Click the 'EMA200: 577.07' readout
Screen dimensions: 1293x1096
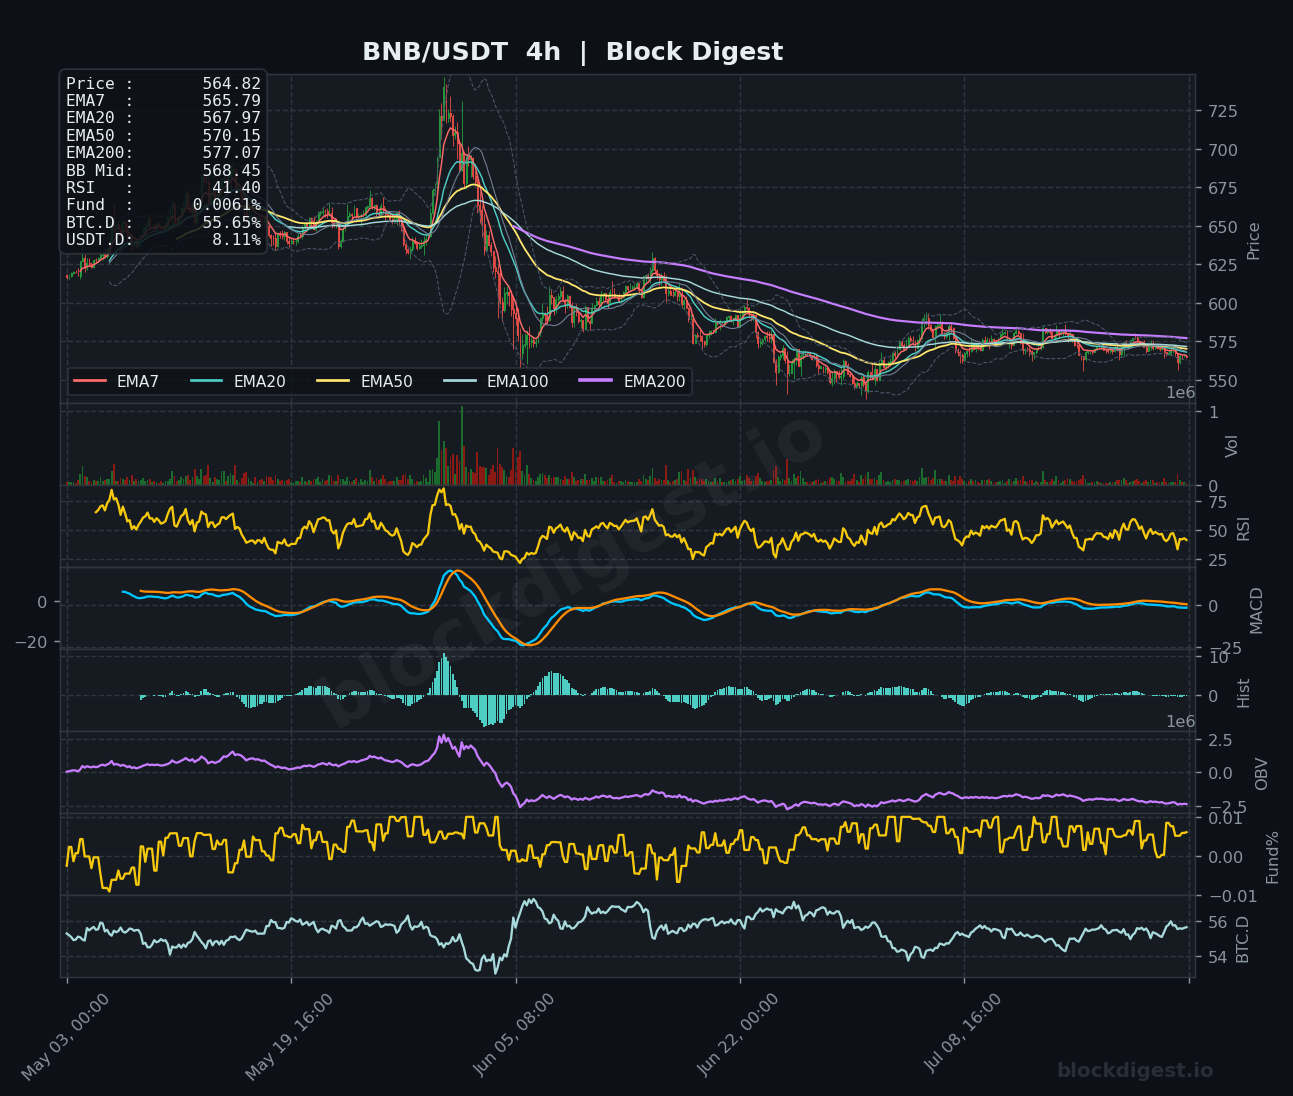tap(163, 153)
